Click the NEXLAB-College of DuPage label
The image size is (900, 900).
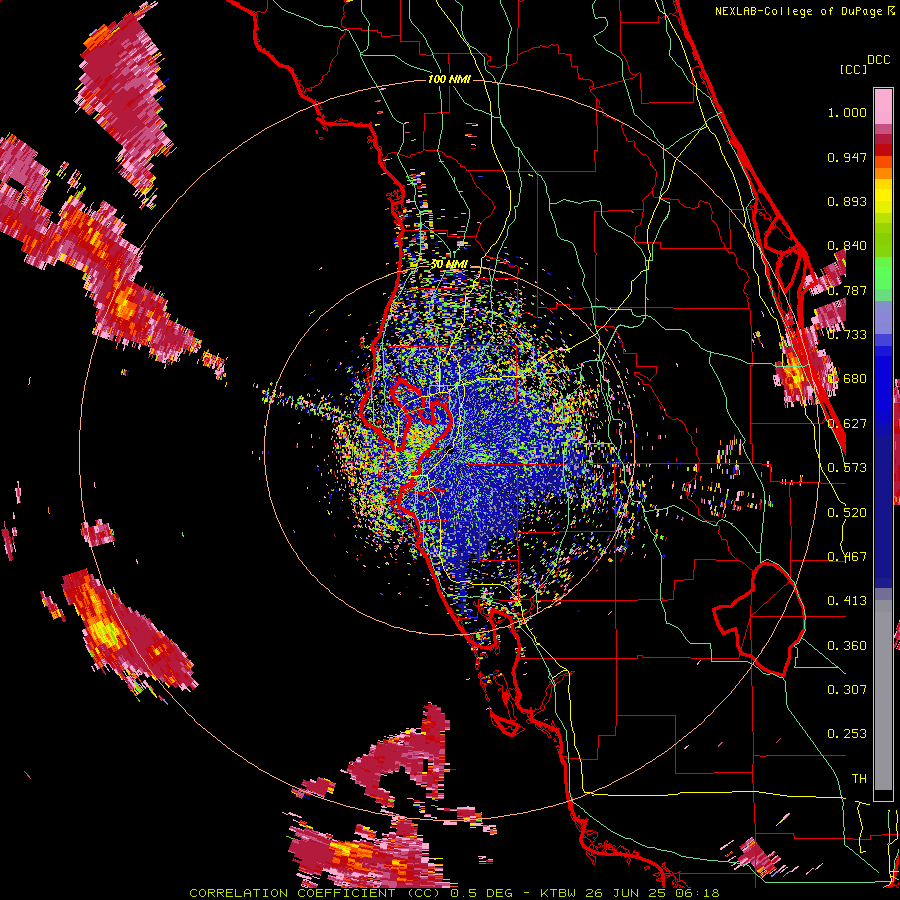801,11
